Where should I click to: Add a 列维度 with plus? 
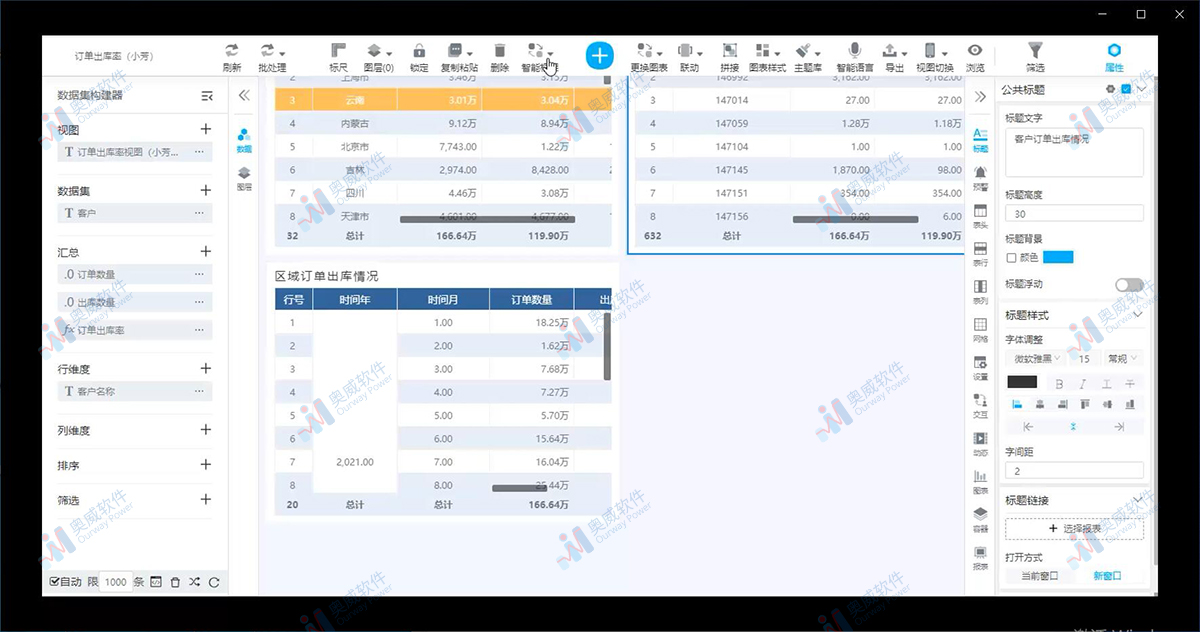click(x=206, y=430)
